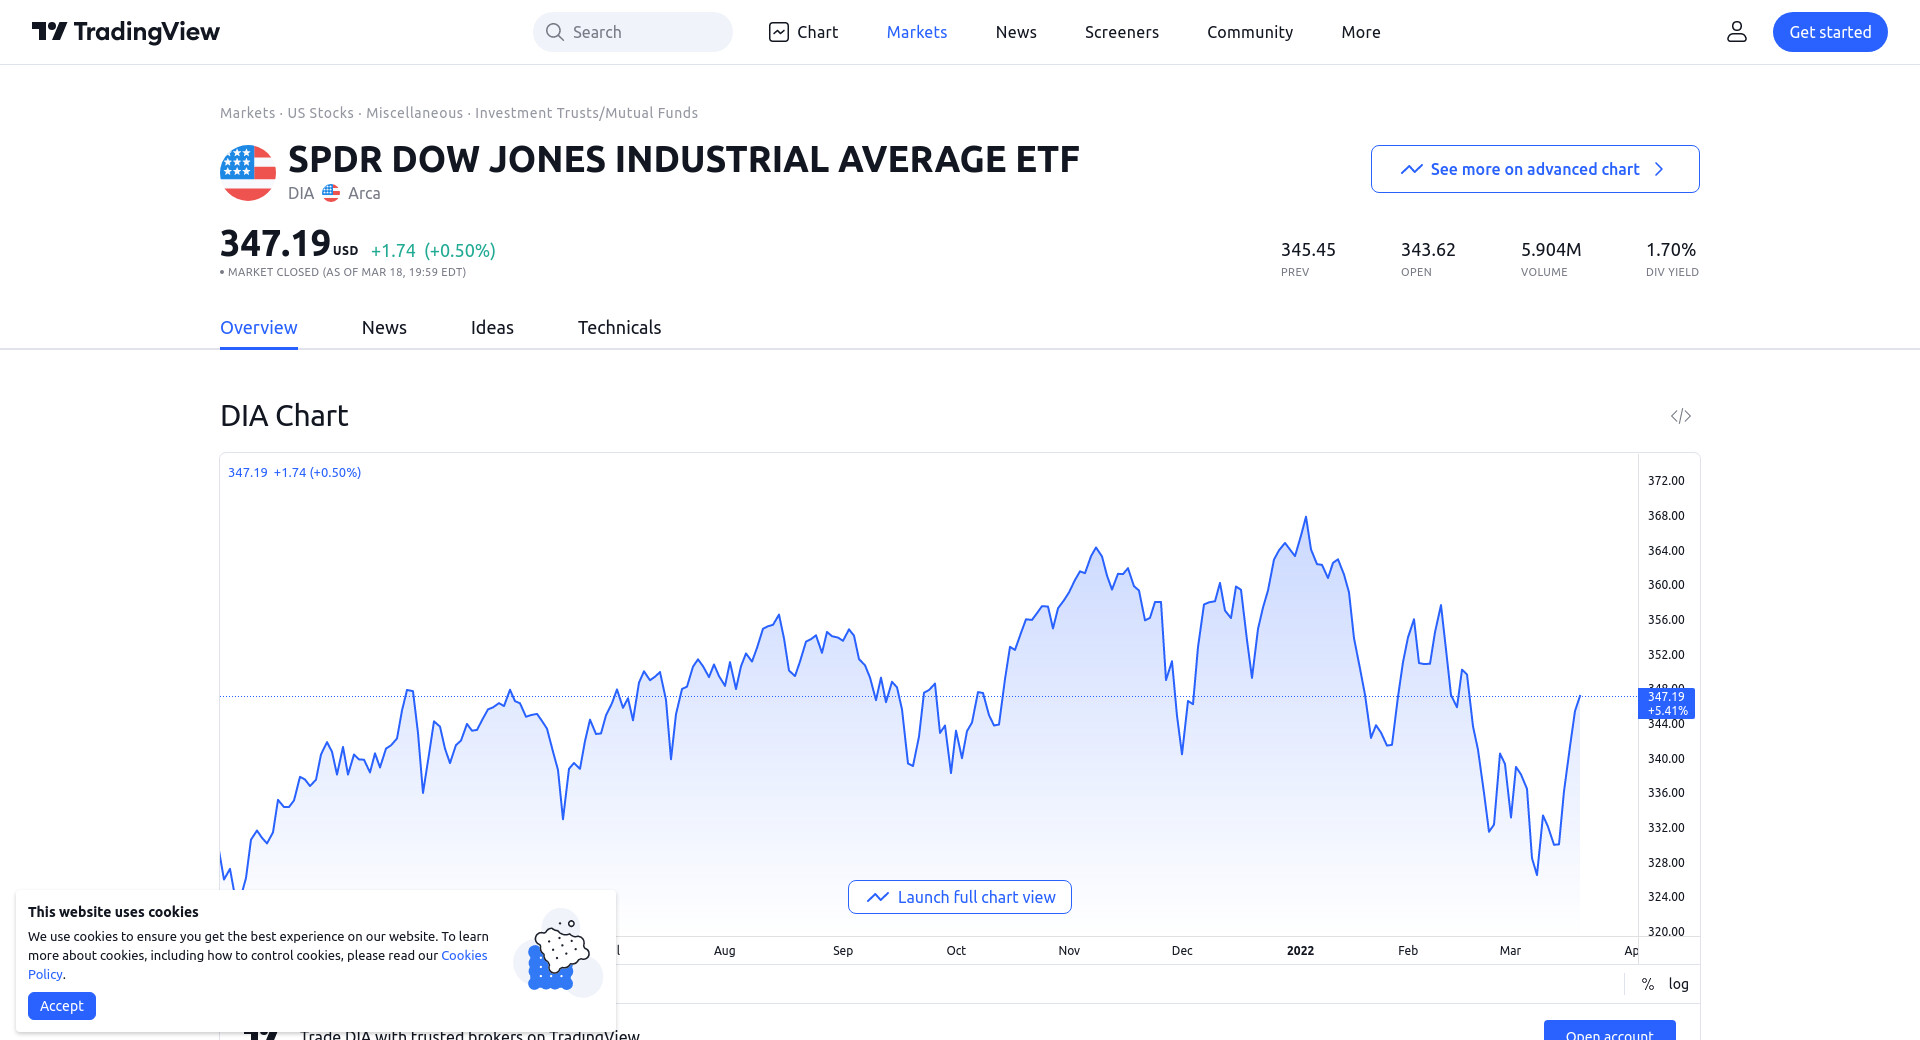Accept the cookies notice
1920x1040 pixels.
pos(62,1006)
